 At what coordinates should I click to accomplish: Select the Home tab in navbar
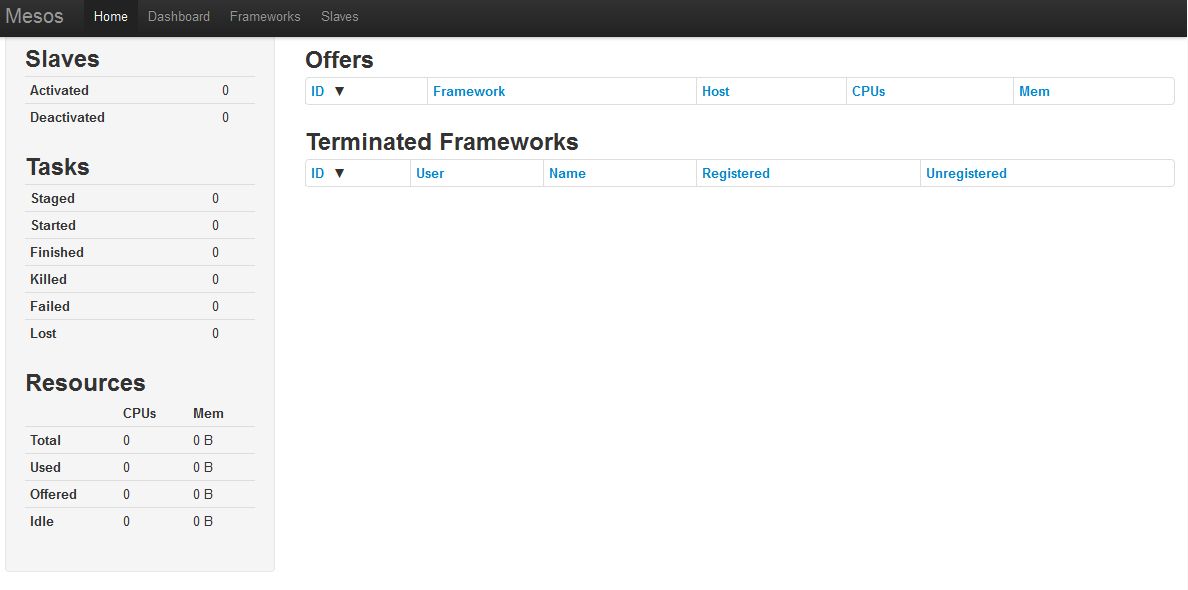(111, 16)
